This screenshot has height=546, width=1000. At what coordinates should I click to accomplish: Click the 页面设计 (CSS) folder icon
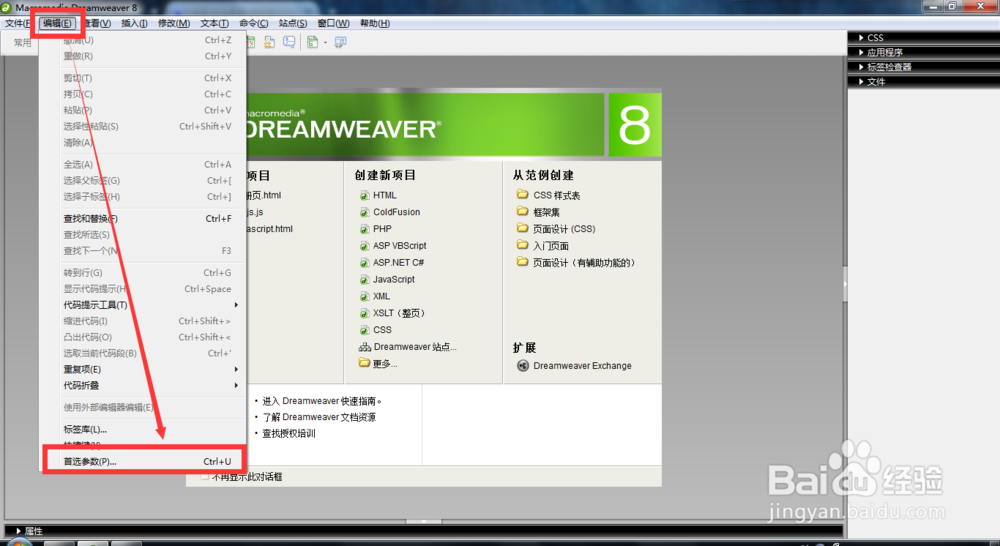522,228
